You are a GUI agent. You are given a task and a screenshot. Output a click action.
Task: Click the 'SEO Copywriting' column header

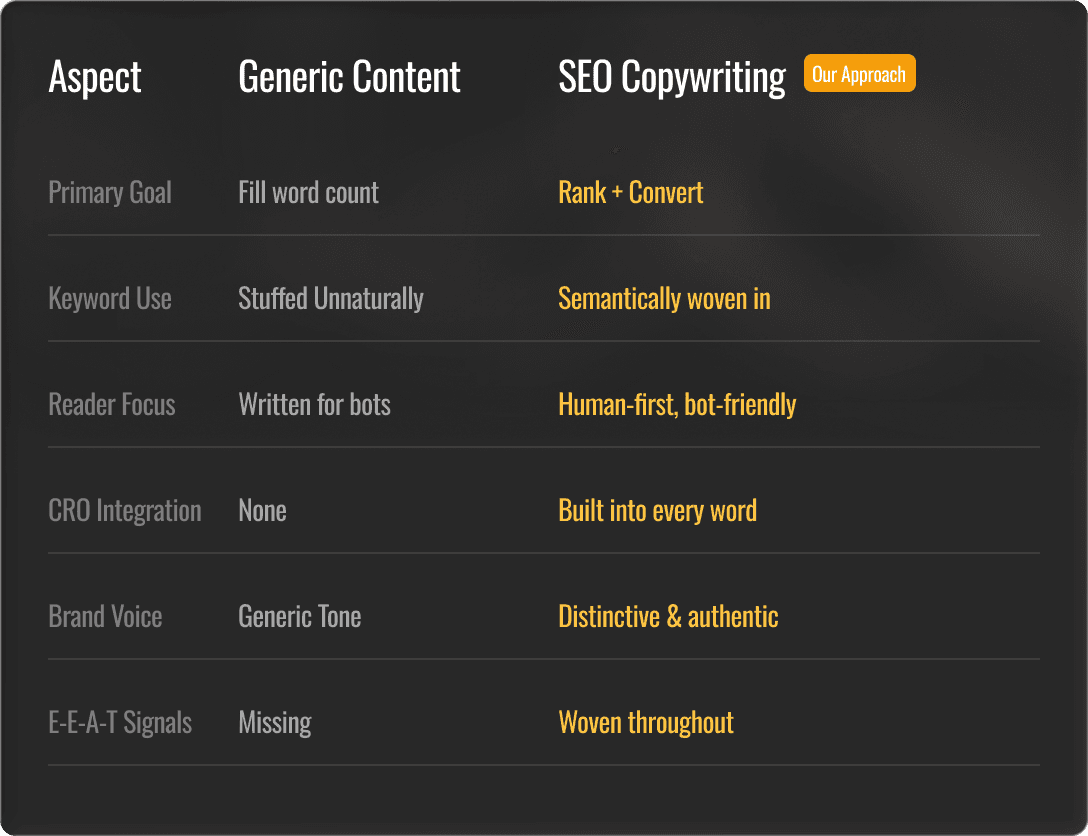pyautogui.click(x=672, y=78)
